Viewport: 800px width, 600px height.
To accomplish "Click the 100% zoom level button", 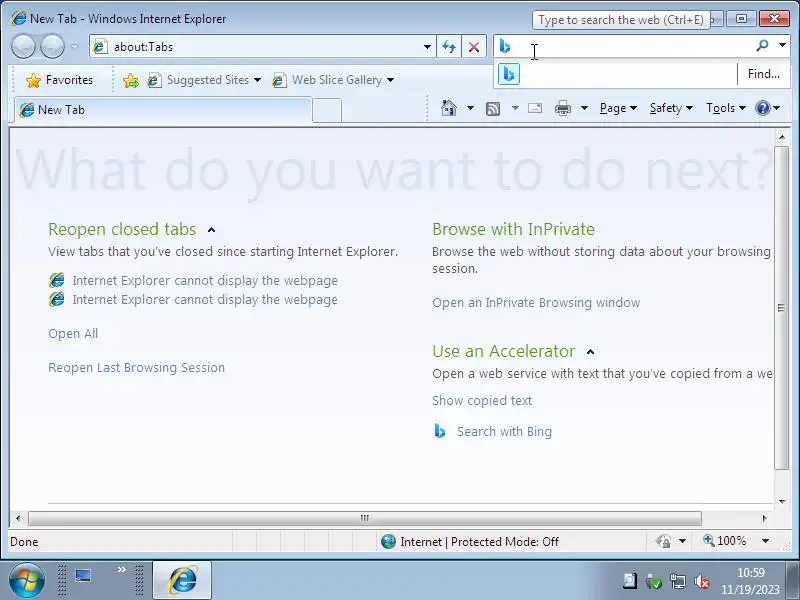I will click(724, 541).
